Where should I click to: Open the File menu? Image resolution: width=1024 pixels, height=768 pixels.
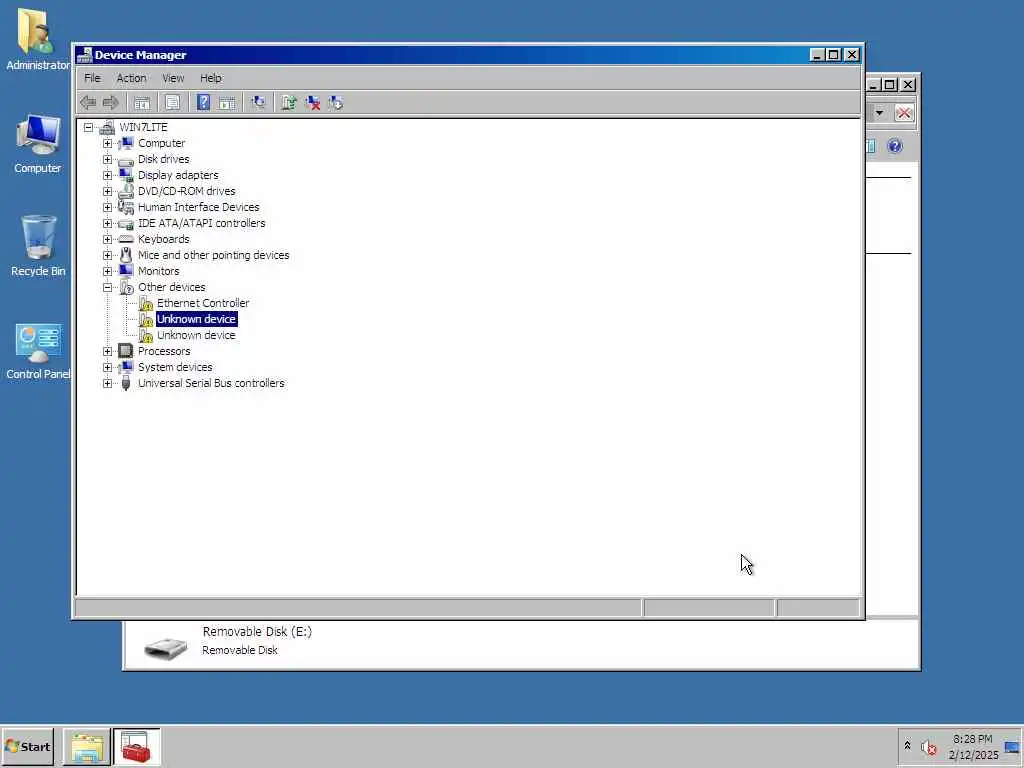92,78
